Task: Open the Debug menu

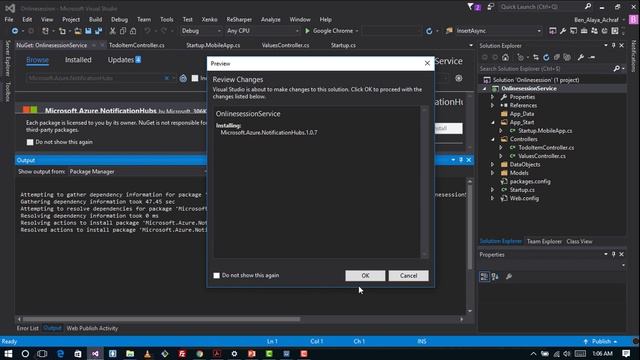Action: pos(119,19)
